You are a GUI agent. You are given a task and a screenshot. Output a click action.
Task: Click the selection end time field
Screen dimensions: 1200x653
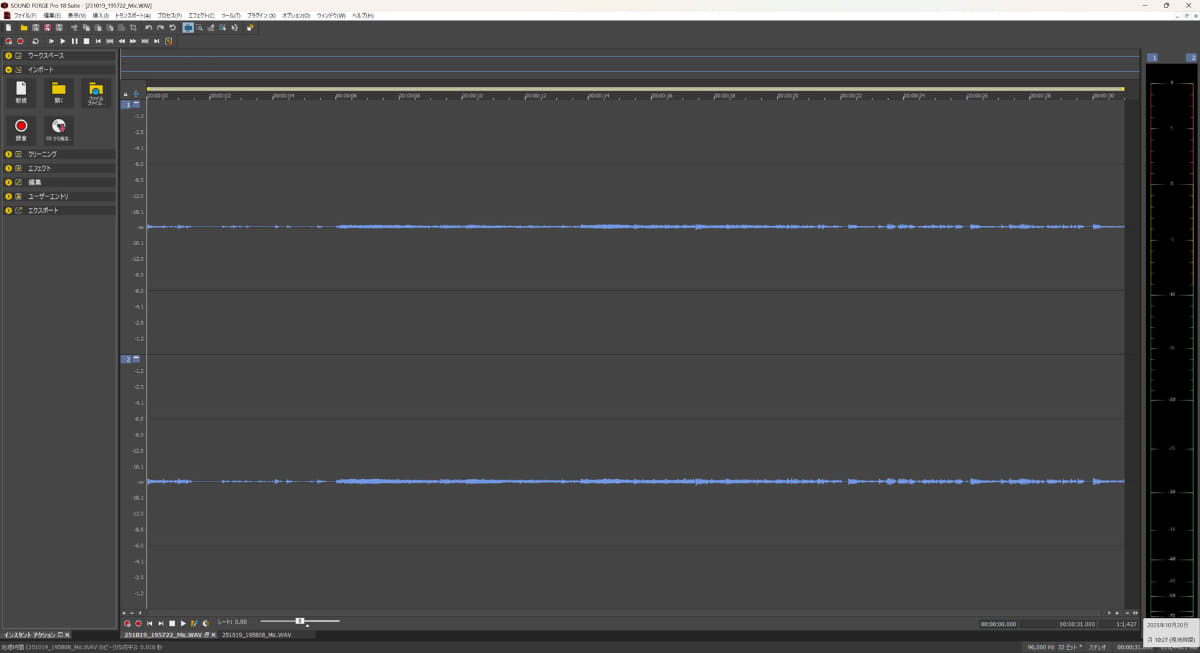click(1078, 623)
